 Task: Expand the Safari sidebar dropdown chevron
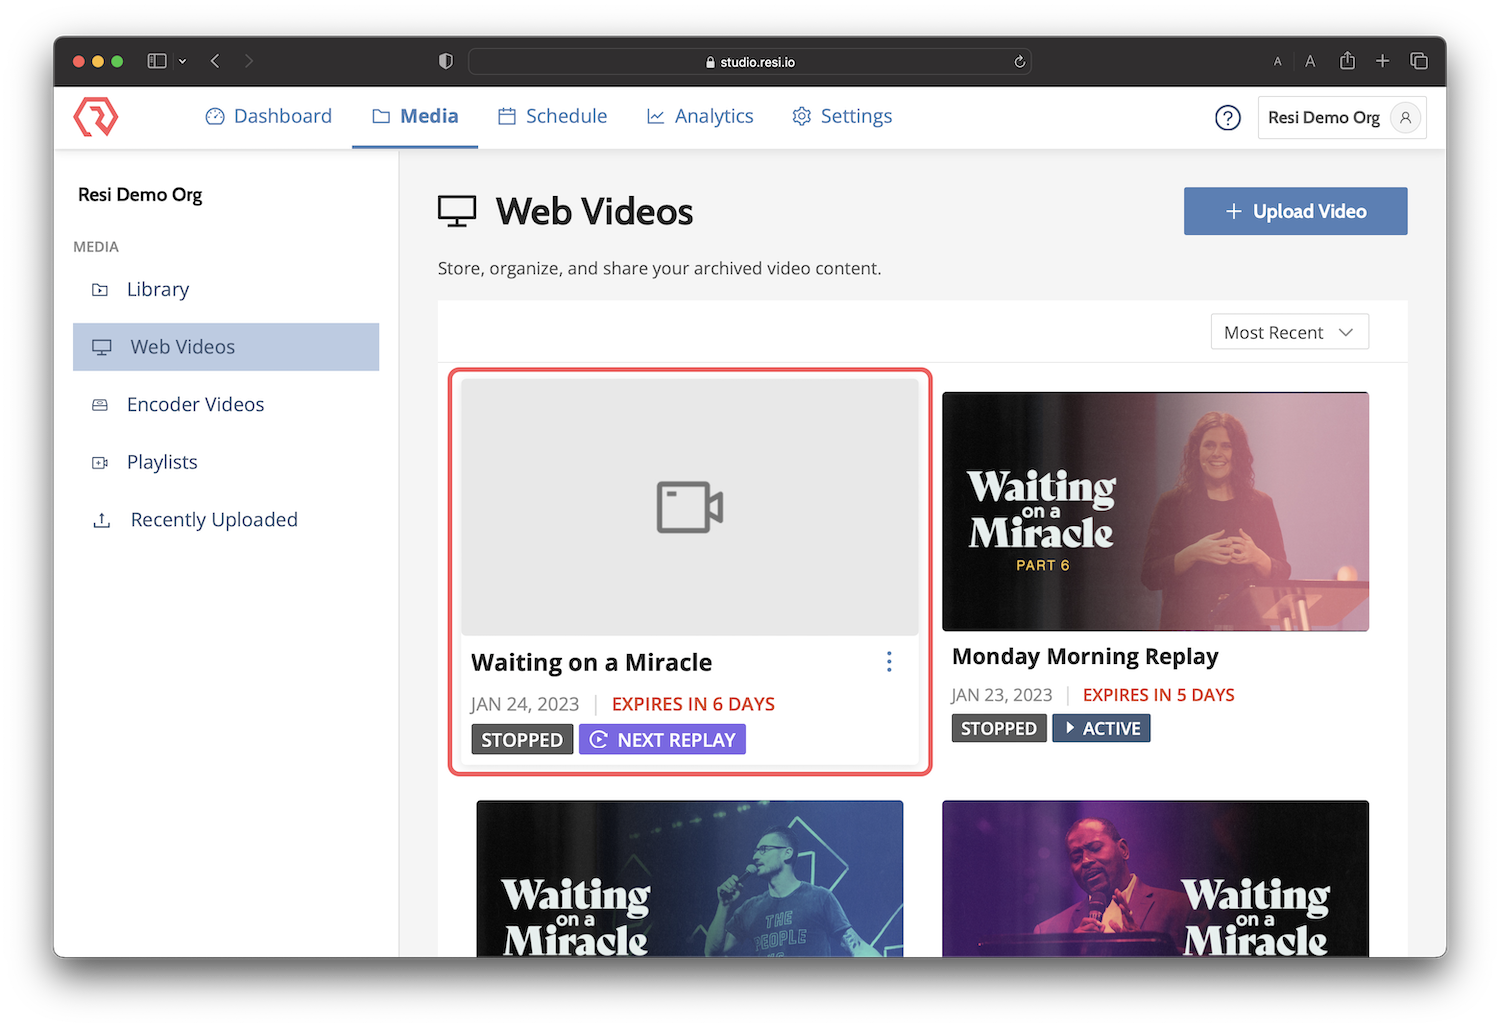click(x=182, y=61)
